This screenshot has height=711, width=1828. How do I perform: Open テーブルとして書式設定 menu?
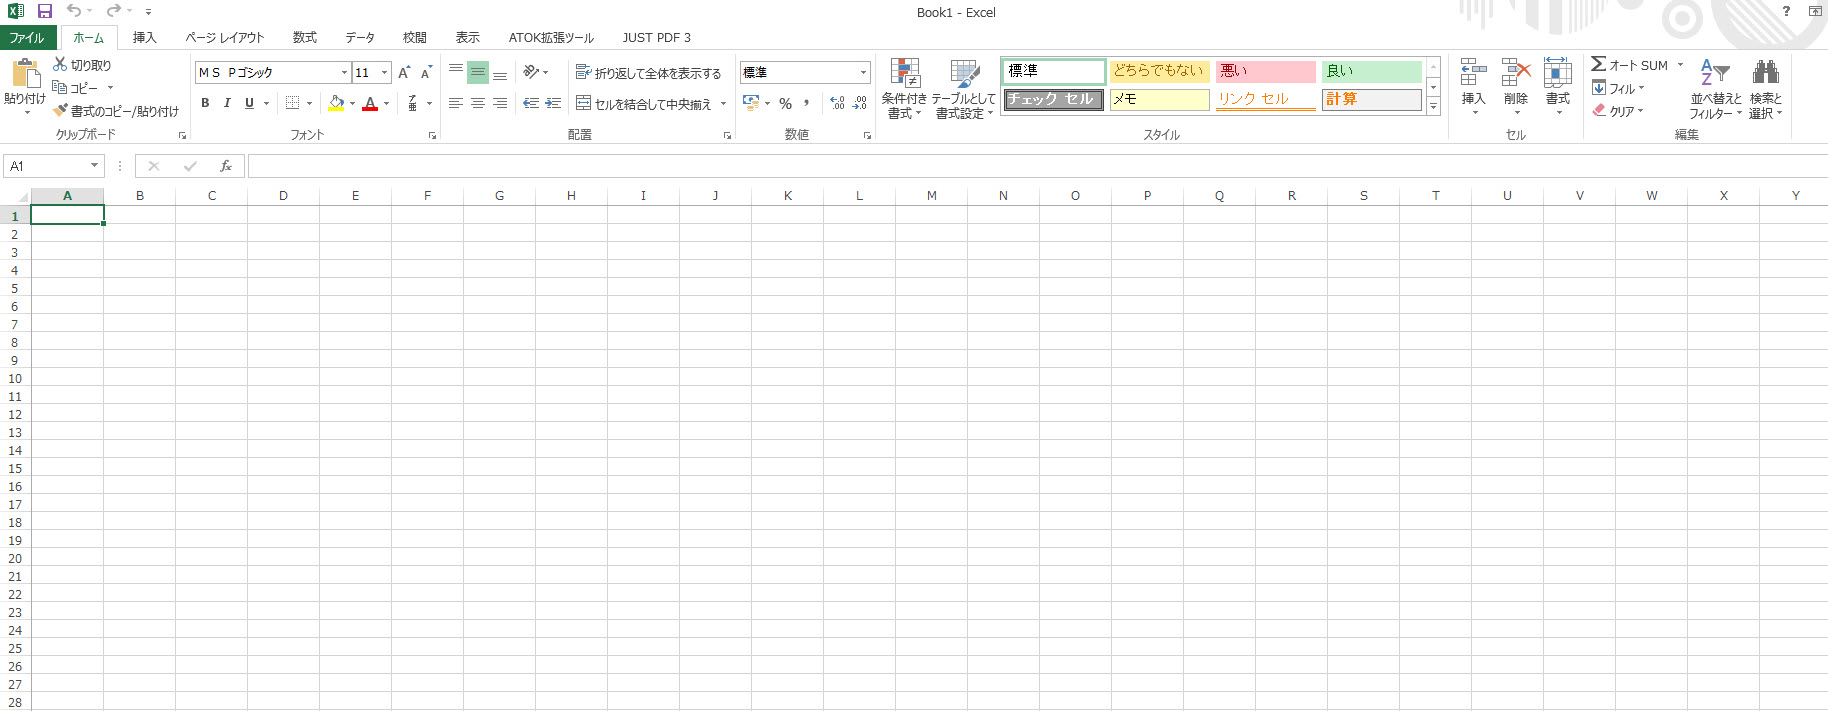(964, 89)
